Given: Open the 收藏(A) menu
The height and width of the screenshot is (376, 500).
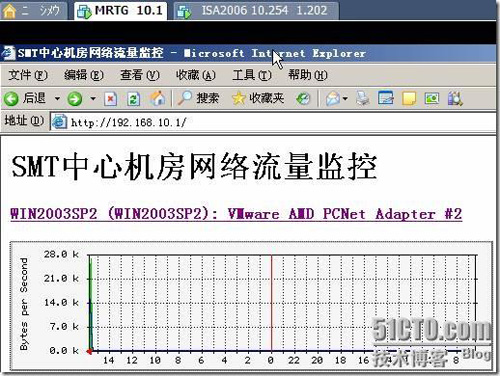Looking at the screenshot, I should point(196,75).
